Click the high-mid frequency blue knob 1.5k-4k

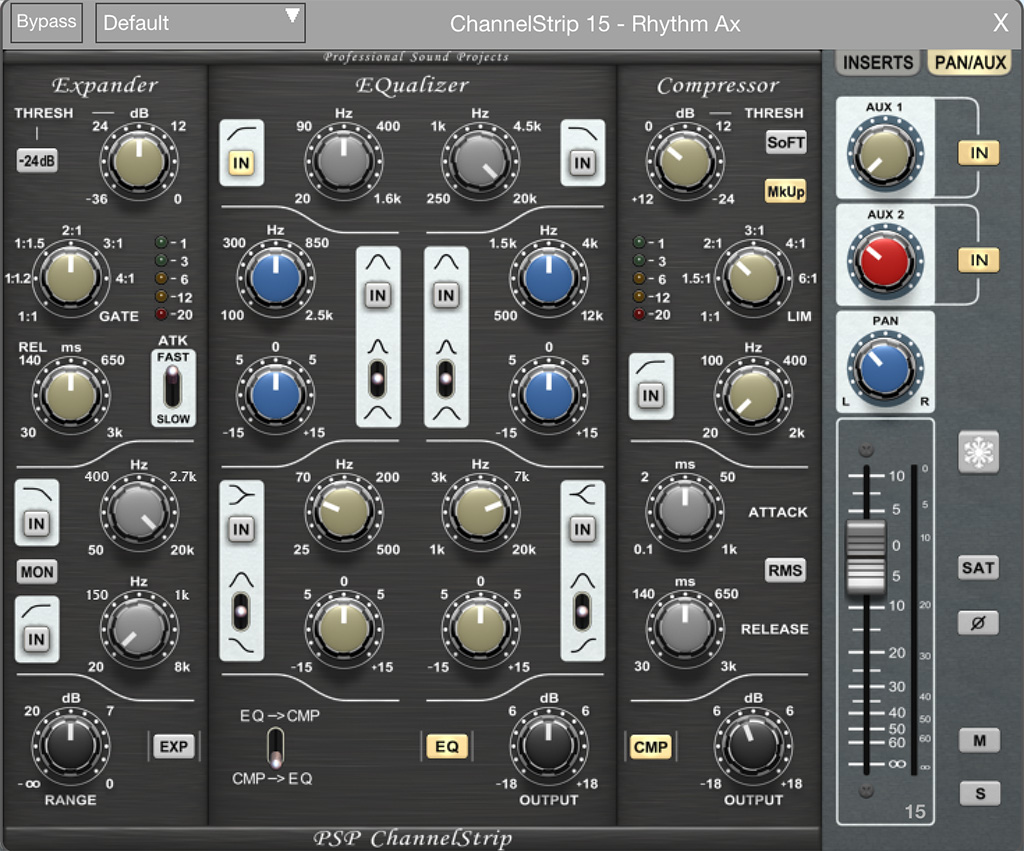point(549,278)
